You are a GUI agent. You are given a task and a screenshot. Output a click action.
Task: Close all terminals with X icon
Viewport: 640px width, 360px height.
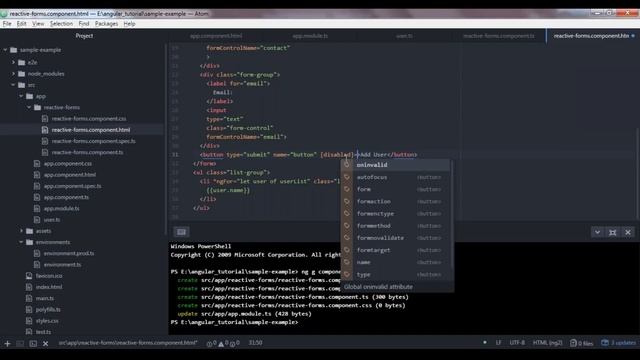pos(45,344)
